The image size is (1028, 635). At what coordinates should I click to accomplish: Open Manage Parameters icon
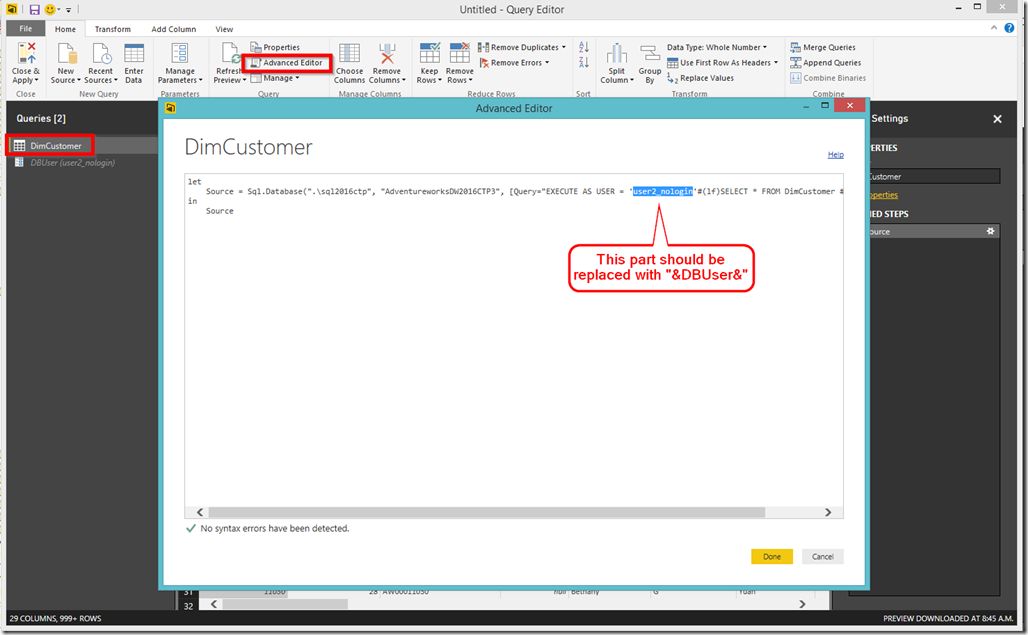(180, 53)
